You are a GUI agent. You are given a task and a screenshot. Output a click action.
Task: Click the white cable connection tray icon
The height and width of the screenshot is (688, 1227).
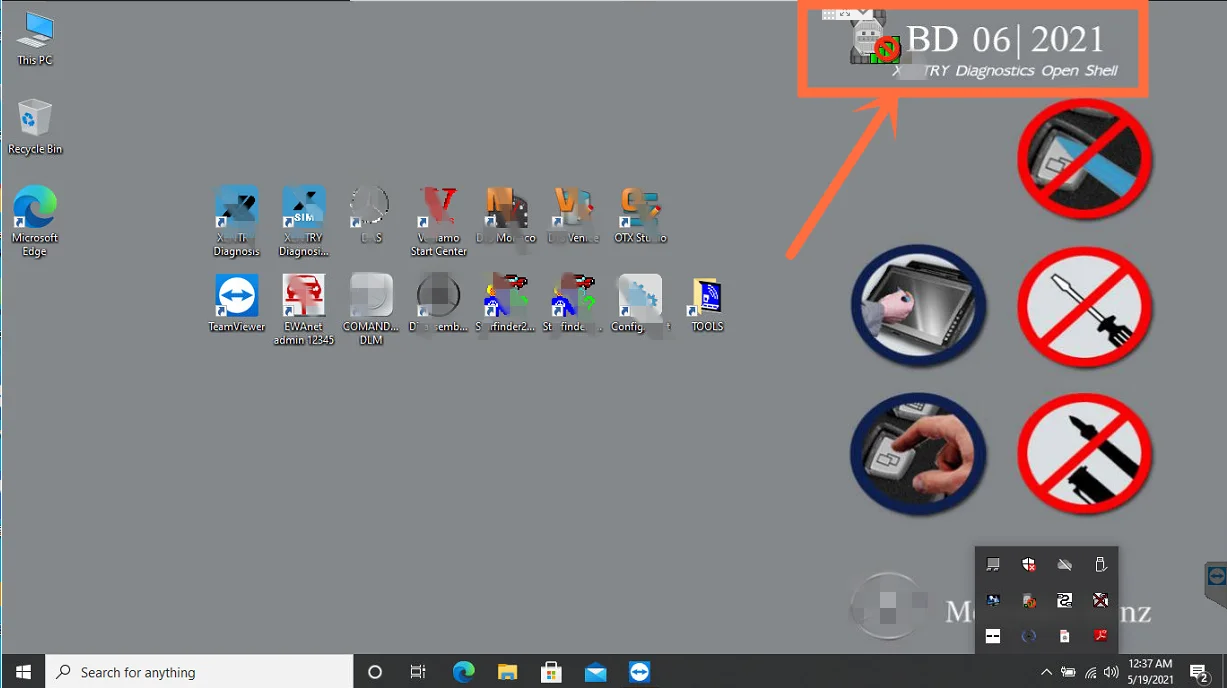tap(1064, 600)
